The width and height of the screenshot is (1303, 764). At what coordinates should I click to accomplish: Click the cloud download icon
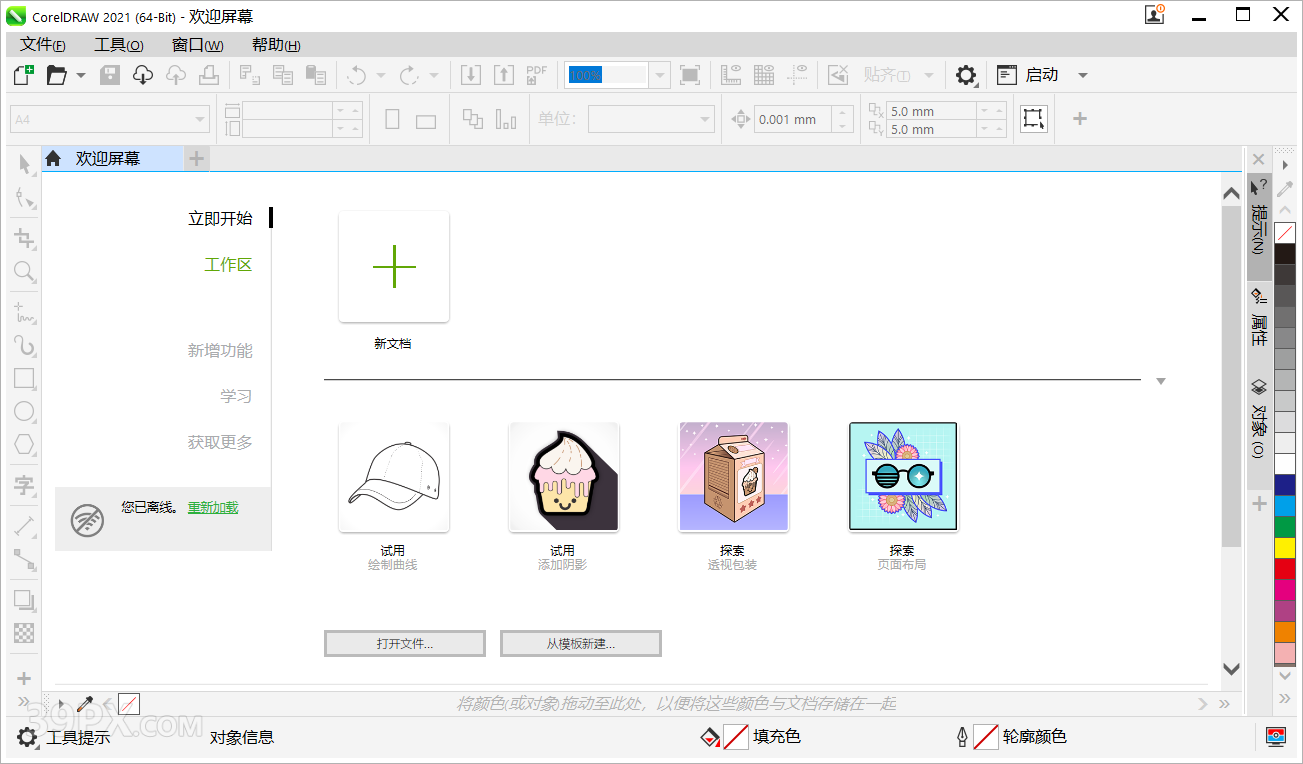click(143, 75)
